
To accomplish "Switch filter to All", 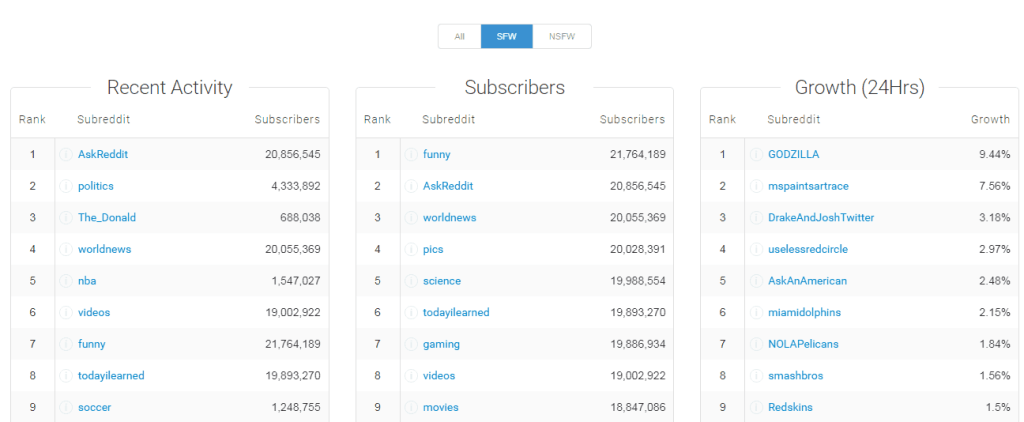I will (460, 37).
